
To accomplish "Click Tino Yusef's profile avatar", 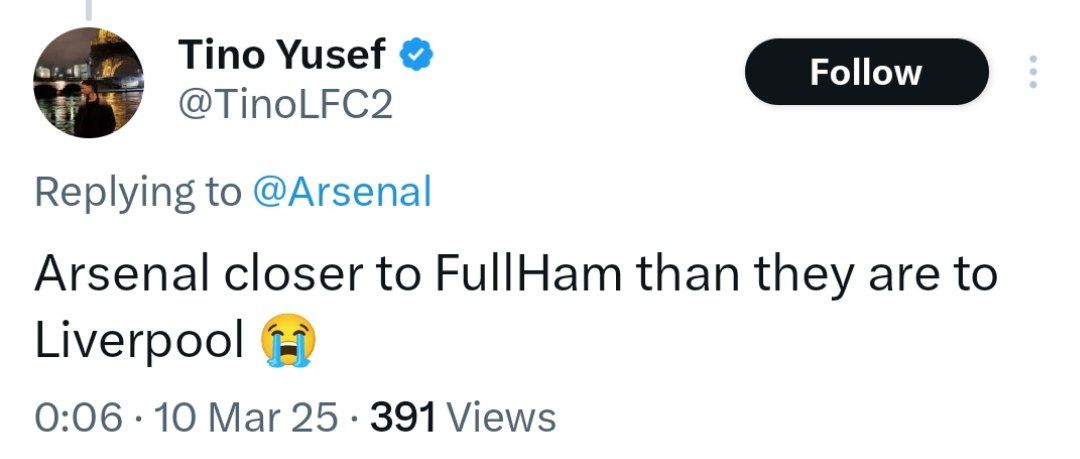I will point(88,84).
